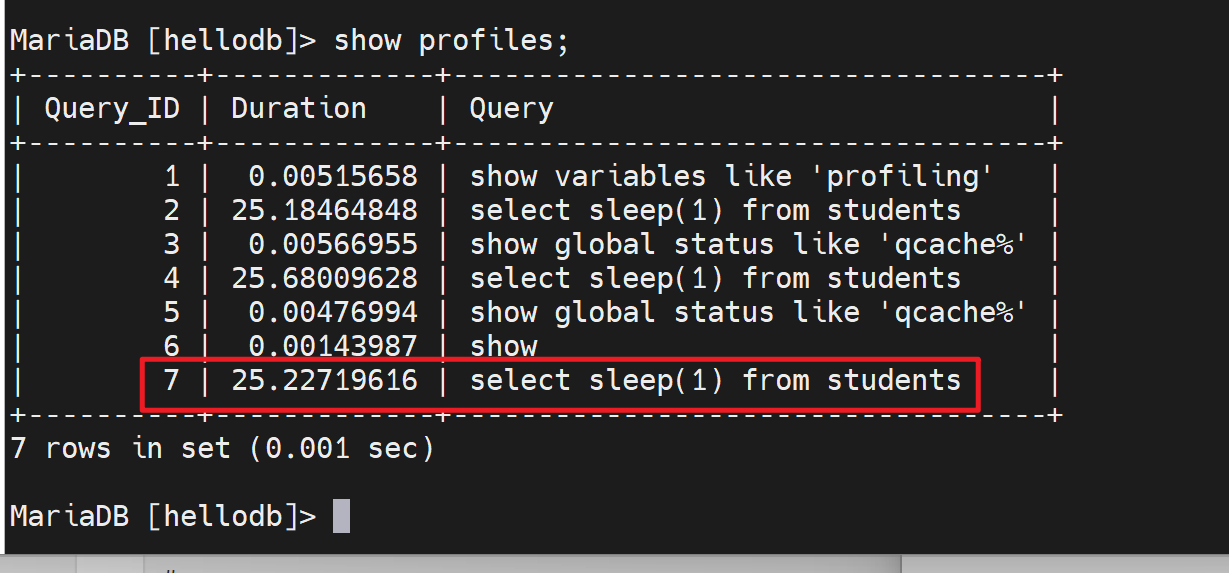Click the Query column header
Screen dimensions: 1229x573
pos(511,109)
